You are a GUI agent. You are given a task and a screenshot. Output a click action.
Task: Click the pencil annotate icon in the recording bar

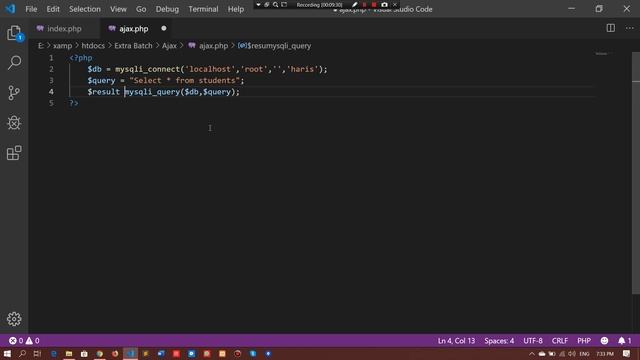point(354,5)
